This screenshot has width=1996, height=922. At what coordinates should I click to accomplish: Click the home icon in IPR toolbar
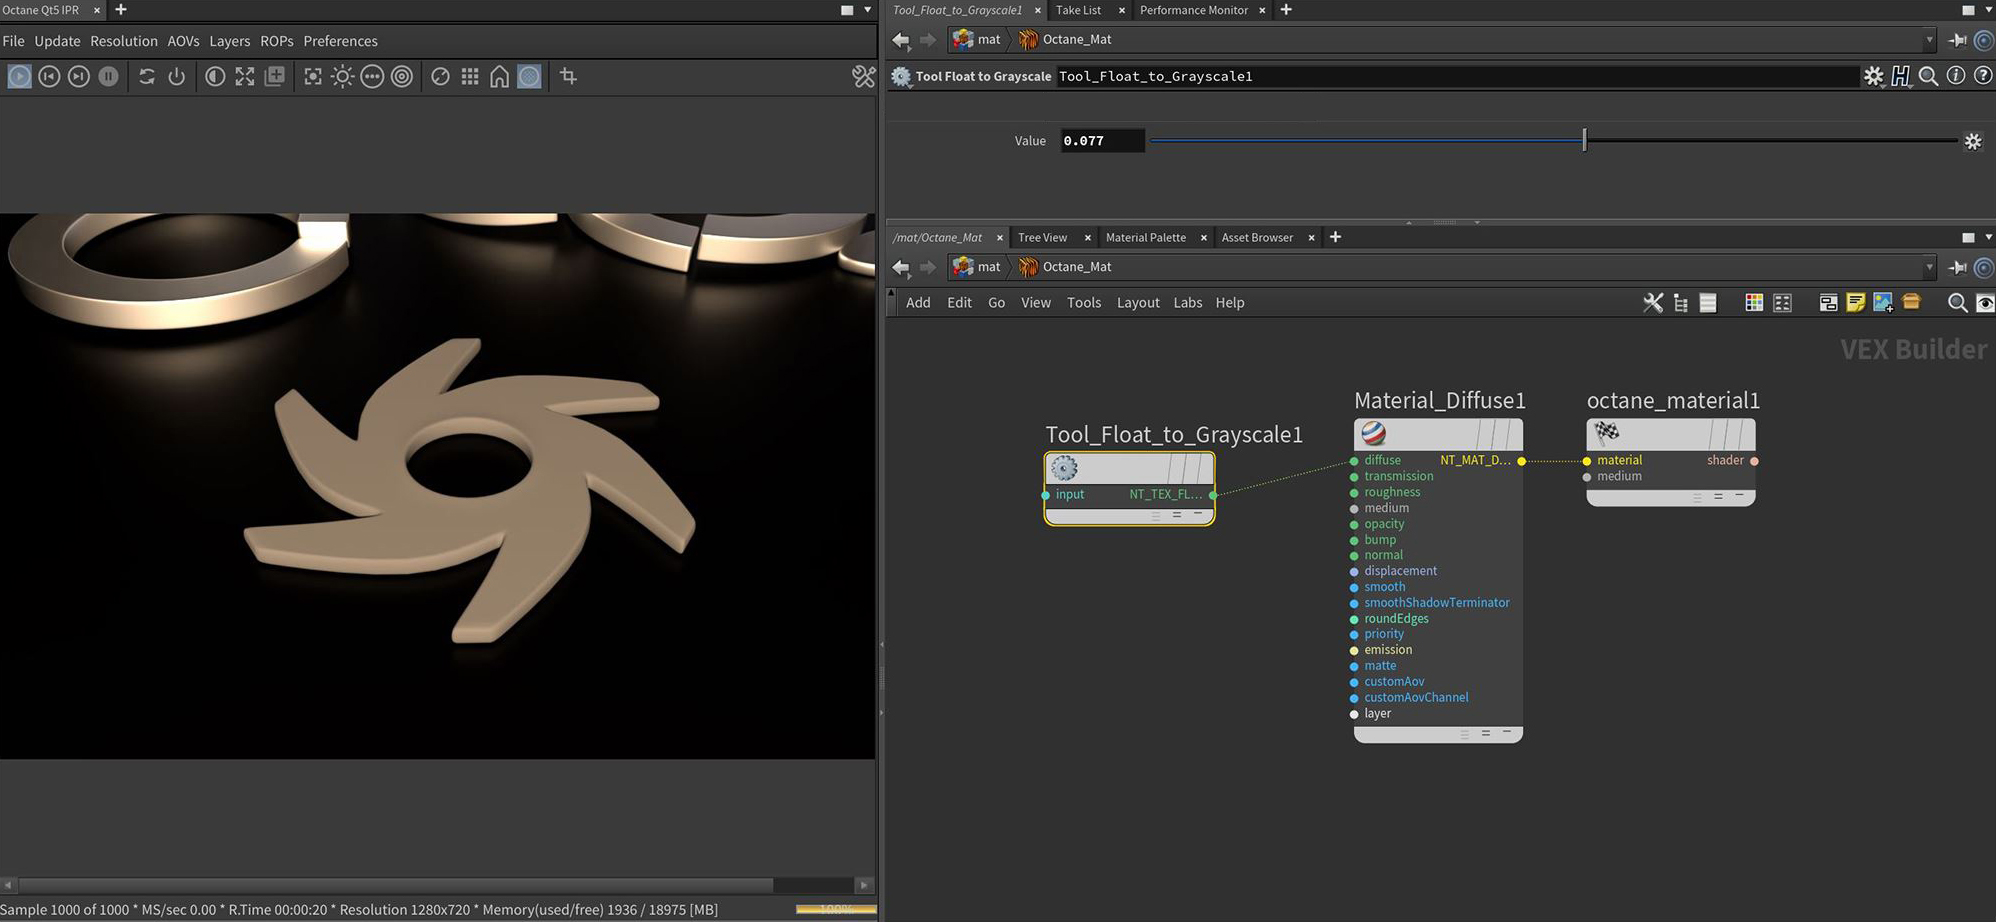(499, 77)
